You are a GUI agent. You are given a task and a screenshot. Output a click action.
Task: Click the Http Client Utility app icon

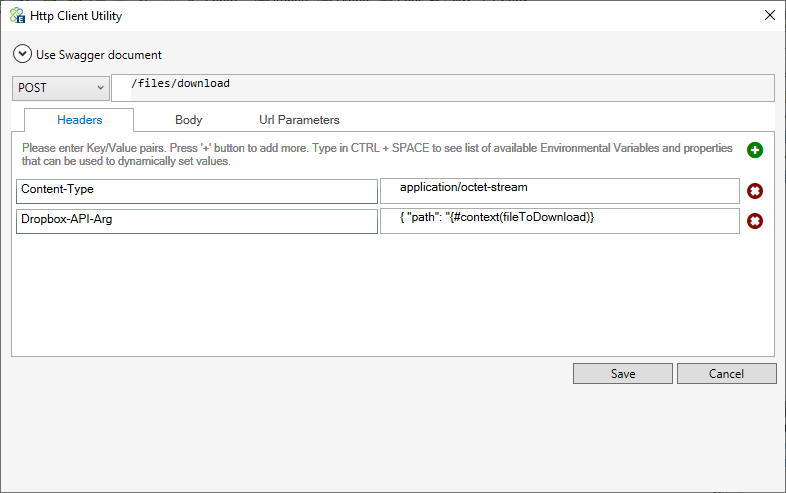(17, 16)
